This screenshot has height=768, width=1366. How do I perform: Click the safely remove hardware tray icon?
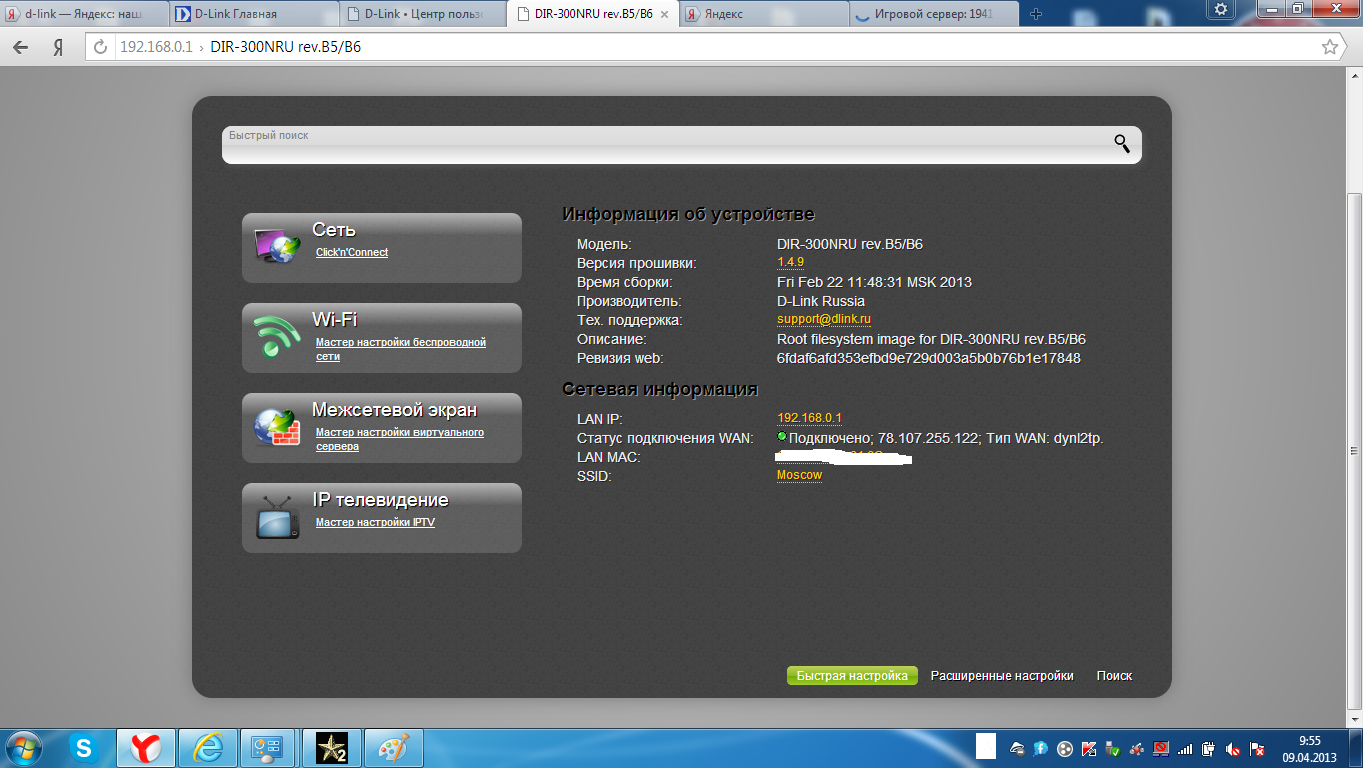tap(1112, 747)
